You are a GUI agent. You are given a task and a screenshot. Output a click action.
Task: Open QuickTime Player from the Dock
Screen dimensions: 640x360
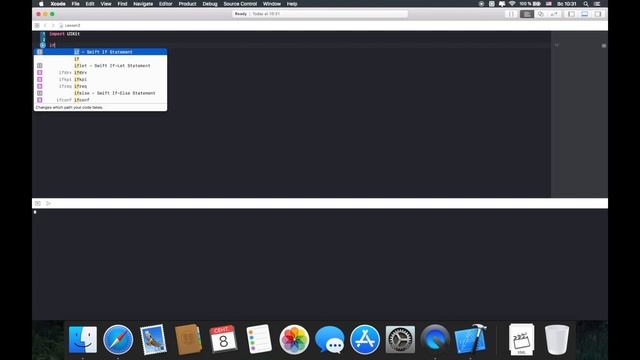[435, 339]
